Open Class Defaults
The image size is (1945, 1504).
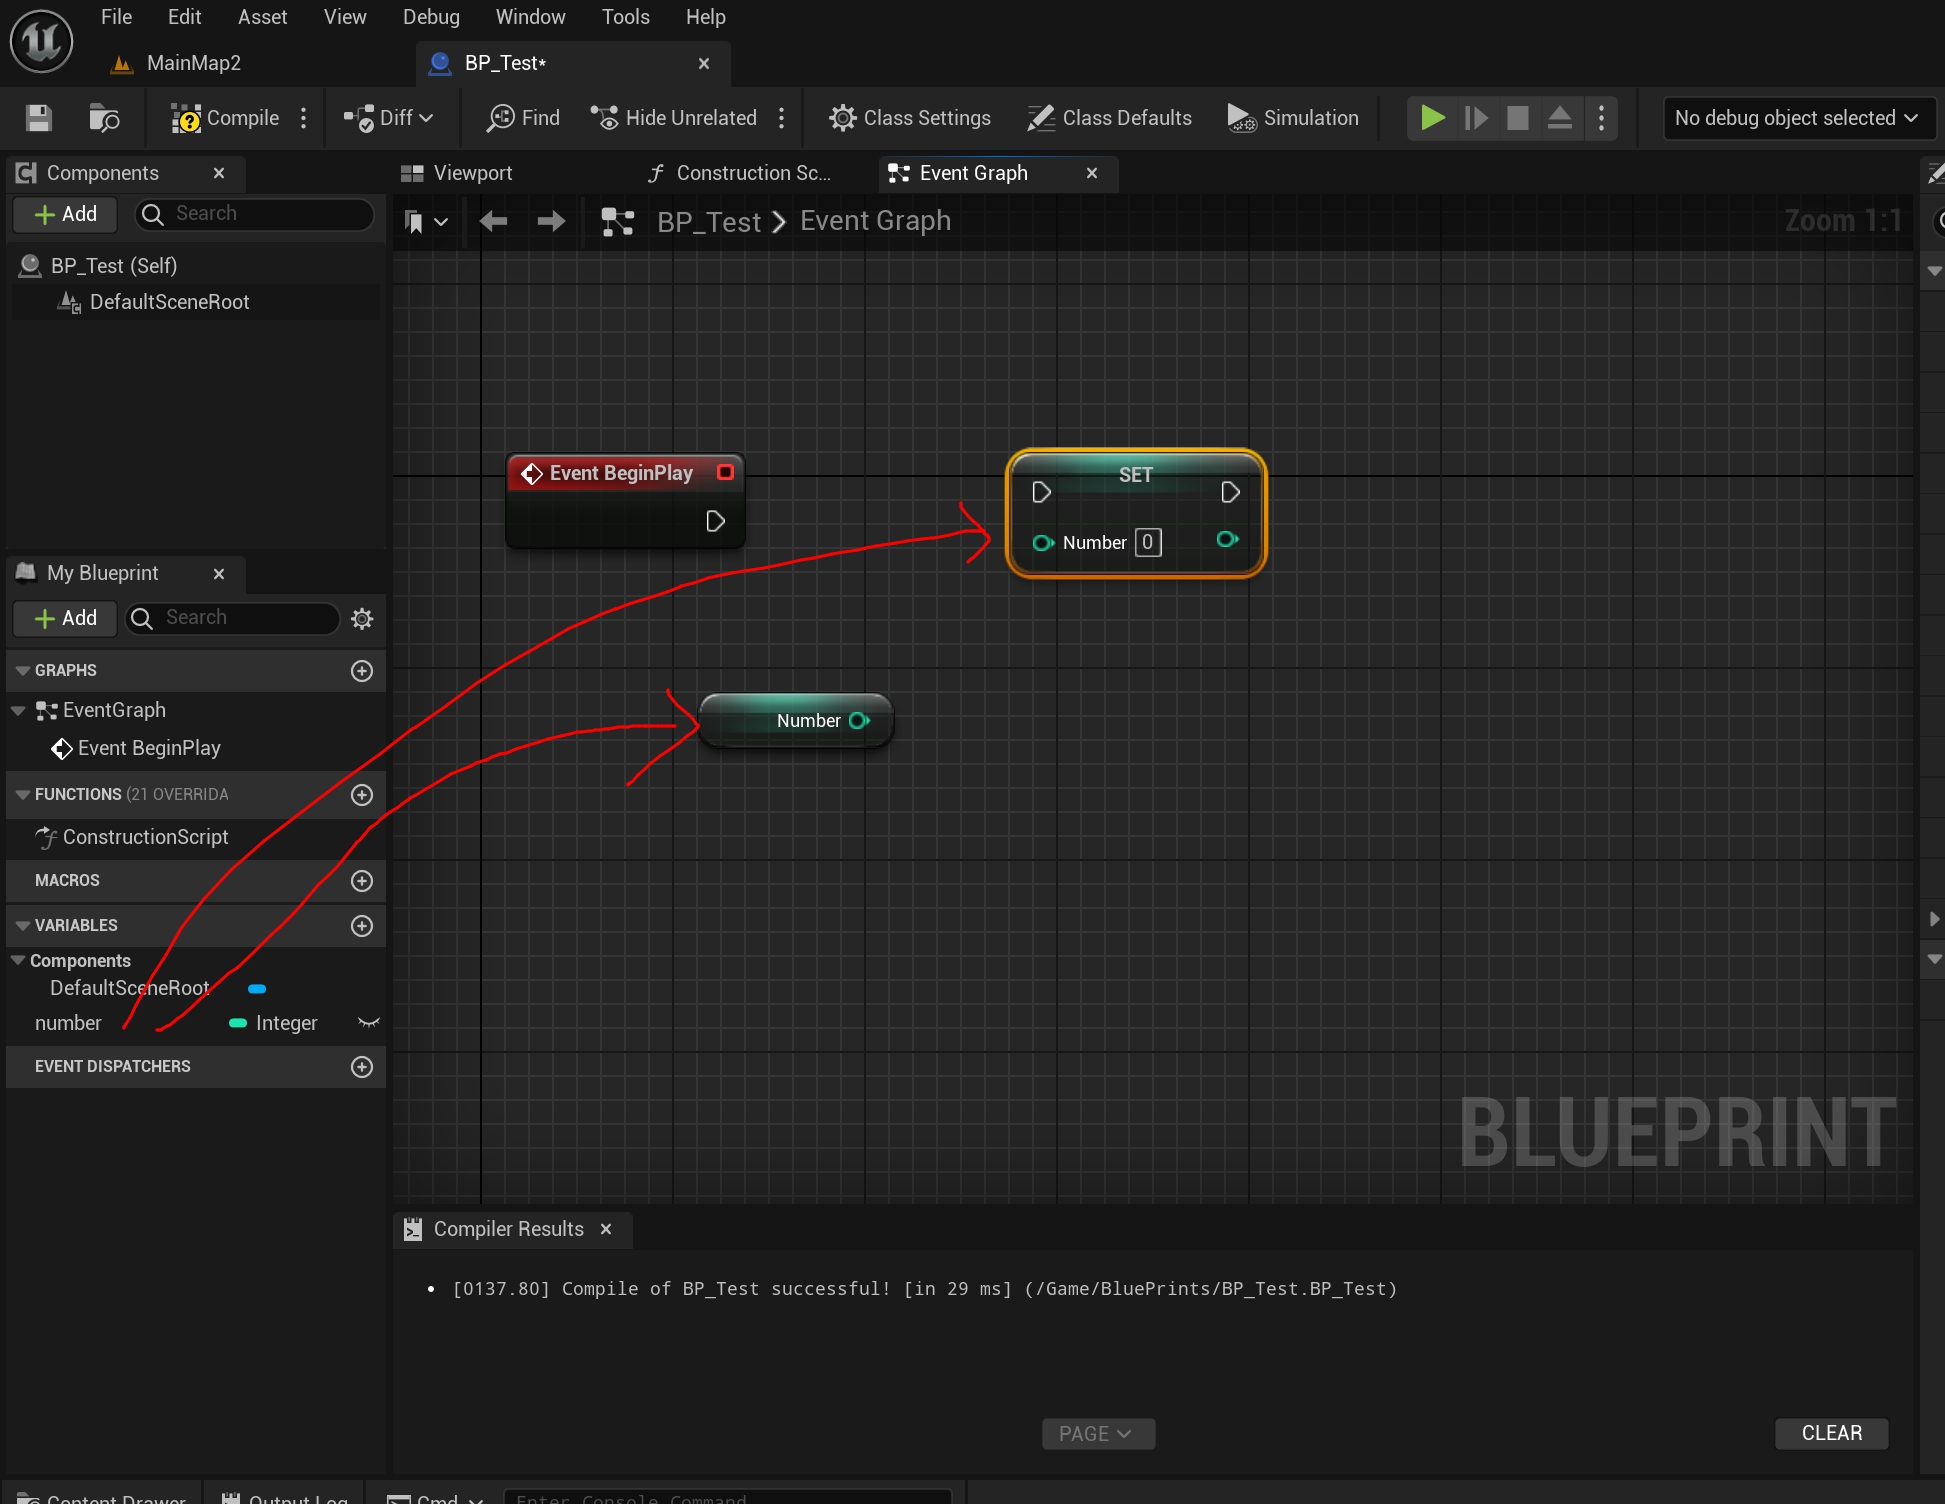click(x=1110, y=118)
